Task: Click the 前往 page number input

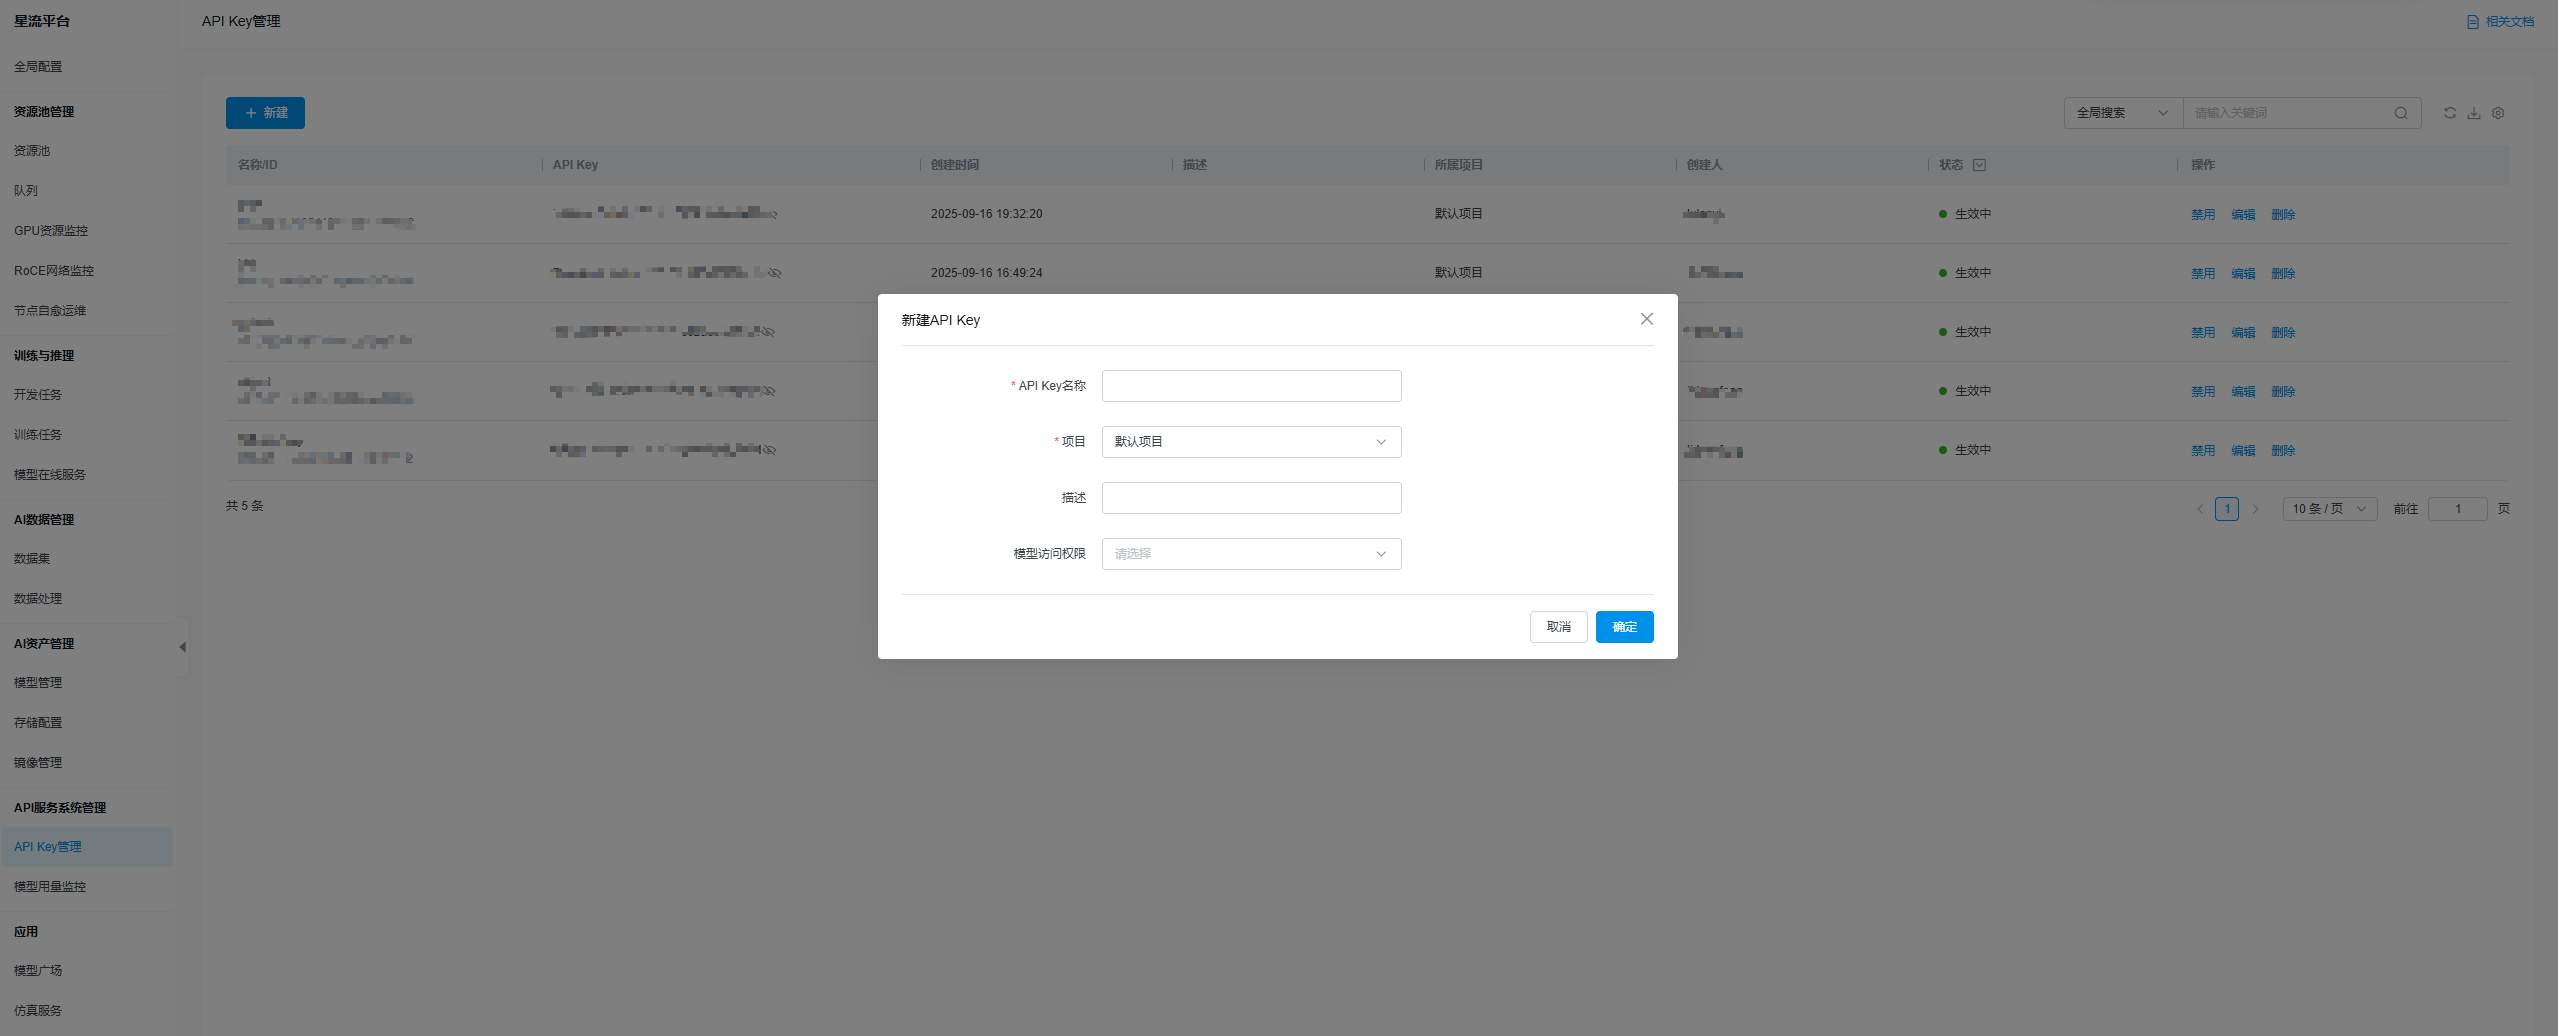Action: click(x=2457, y=509)
